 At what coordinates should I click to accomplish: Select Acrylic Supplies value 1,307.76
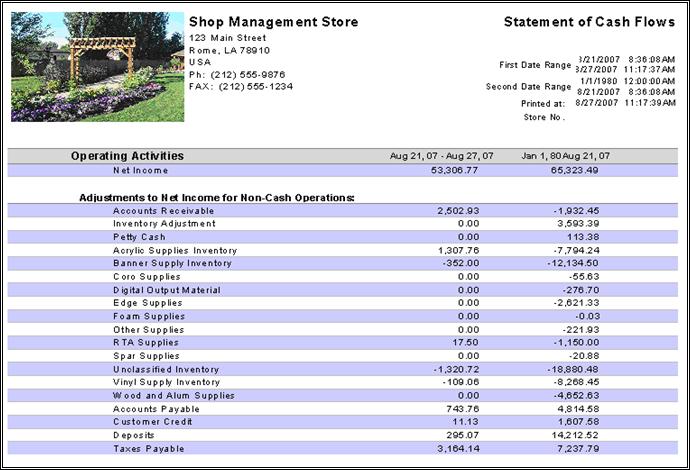(459, 250)
